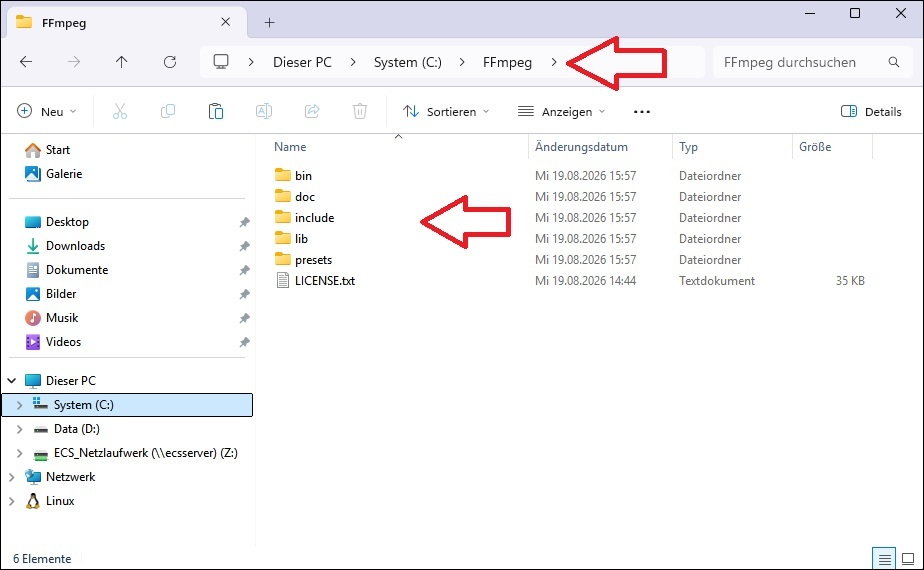Open the Neu dropdown menu

click(47, 111)
